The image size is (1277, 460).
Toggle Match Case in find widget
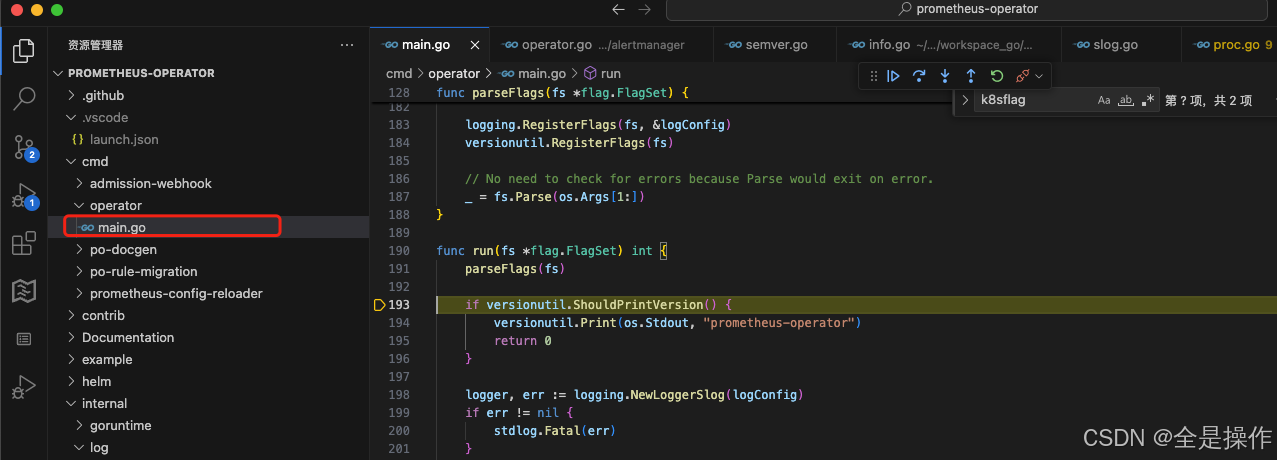click(x=1104, y=100)
